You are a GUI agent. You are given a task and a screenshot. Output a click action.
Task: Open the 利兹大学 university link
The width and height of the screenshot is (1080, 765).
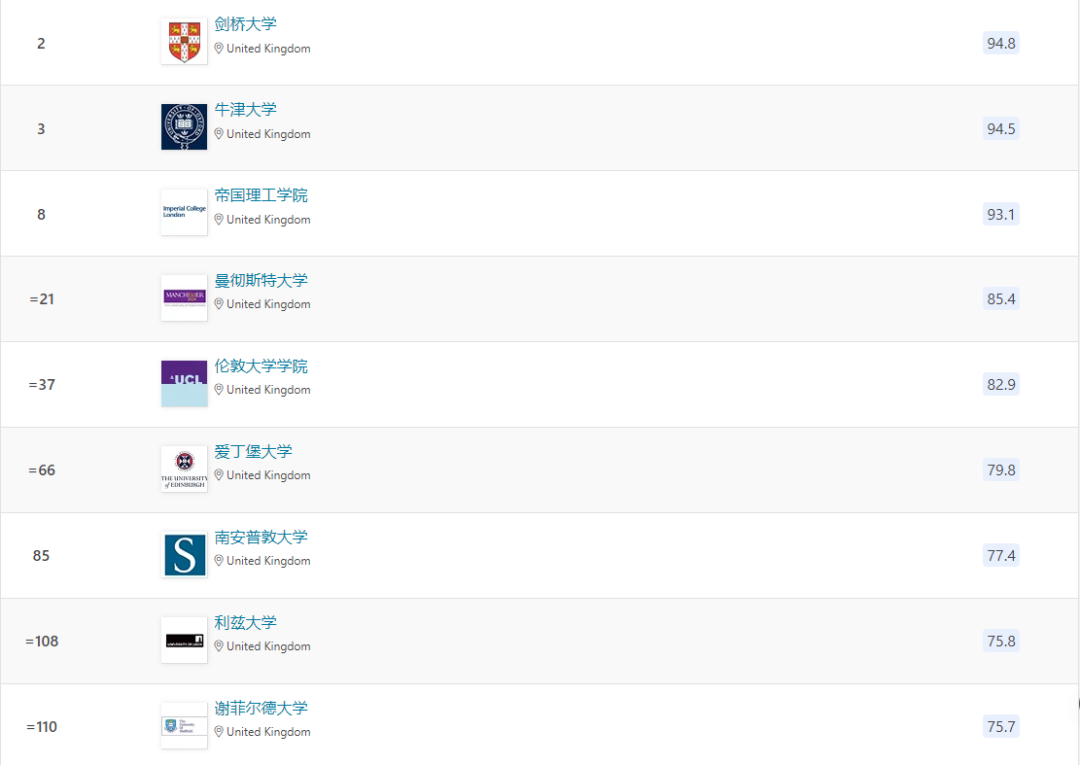pyautogui.click(x=243, y=623)
